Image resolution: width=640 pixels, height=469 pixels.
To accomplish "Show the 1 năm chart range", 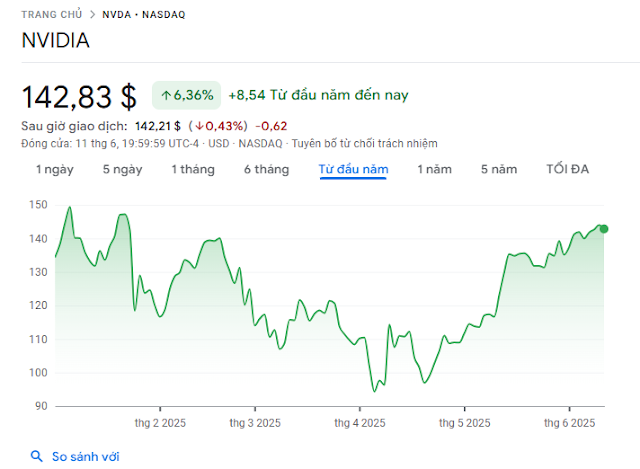I will (434, 169).
